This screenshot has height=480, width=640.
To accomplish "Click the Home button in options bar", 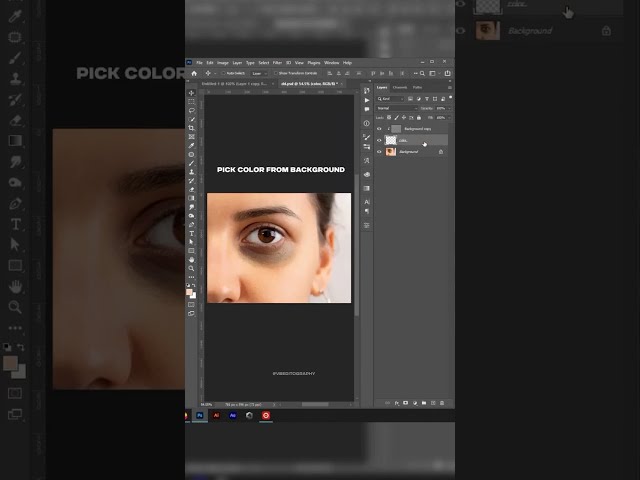I will (x=194, y=73).
